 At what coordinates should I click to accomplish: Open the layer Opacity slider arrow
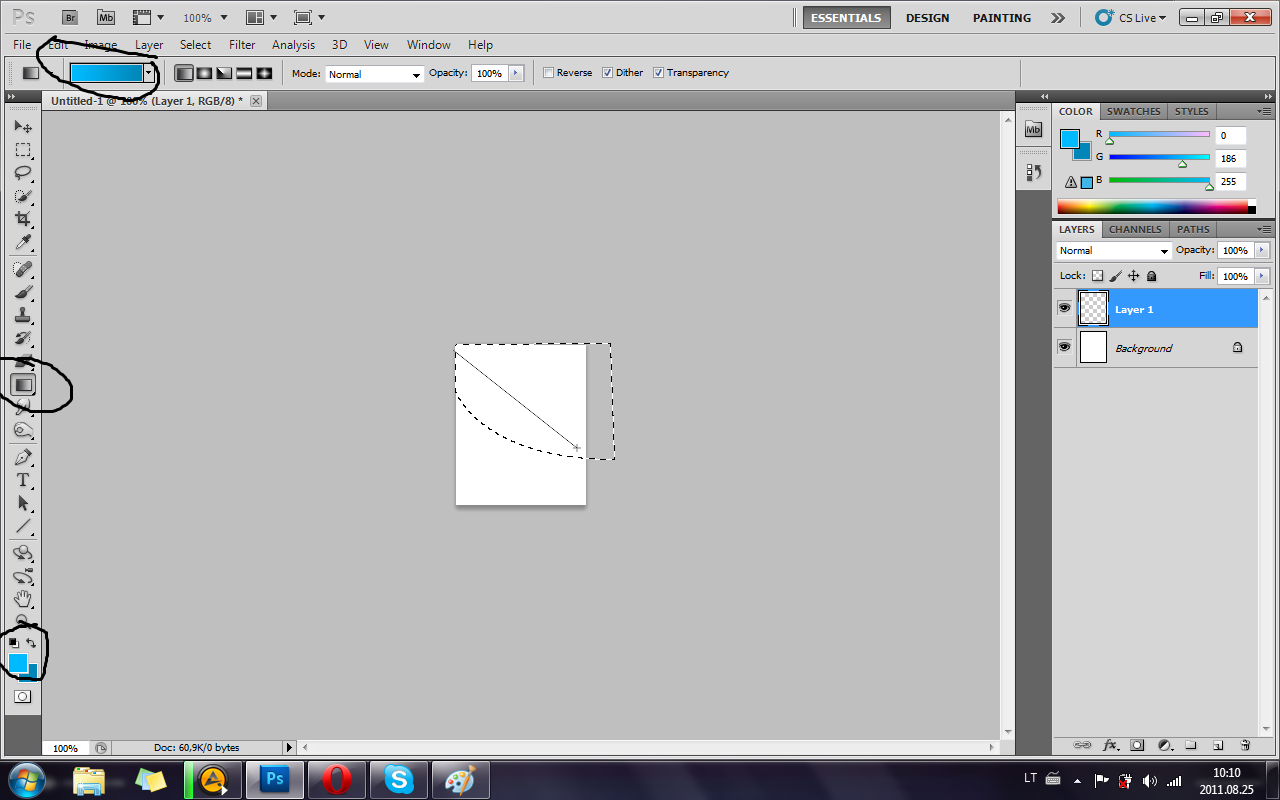1262,250
